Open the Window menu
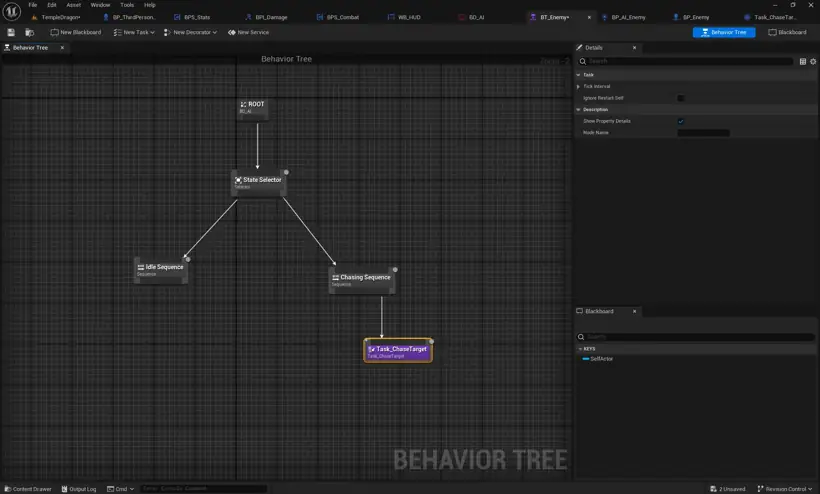820x494 pixels. (100, 5)
